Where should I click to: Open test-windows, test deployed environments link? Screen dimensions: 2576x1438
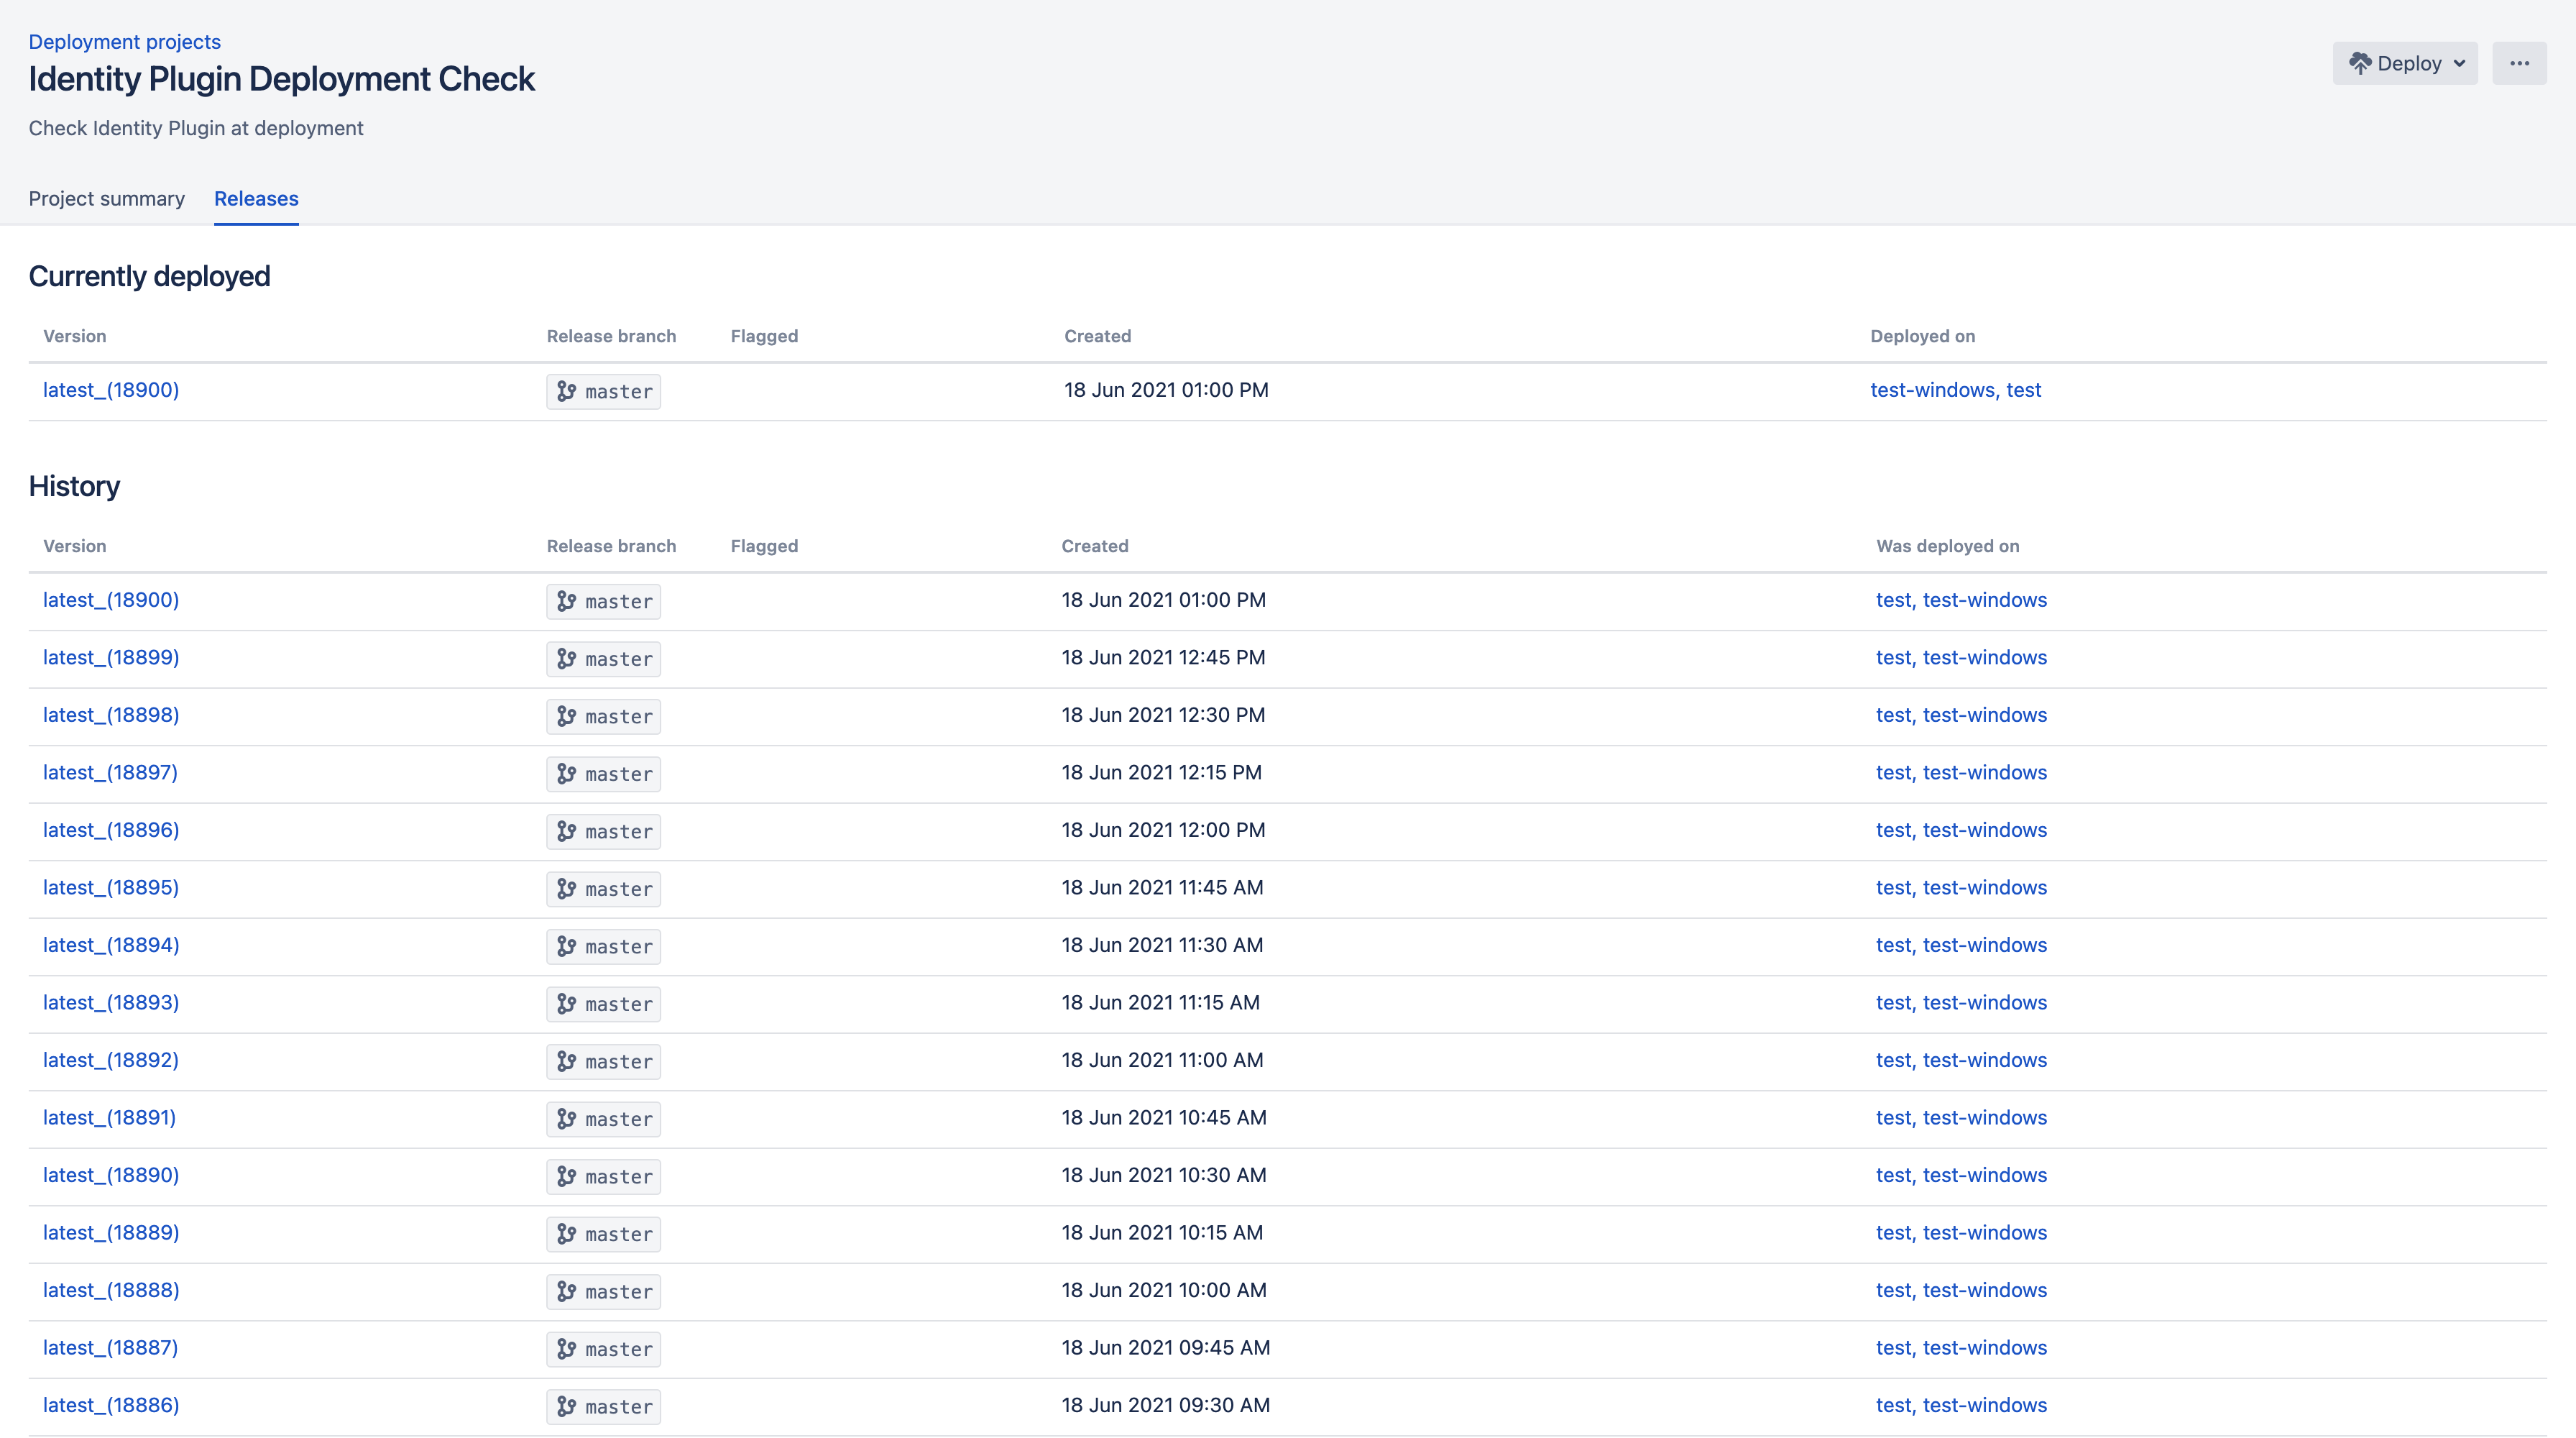pos(1956,390)
